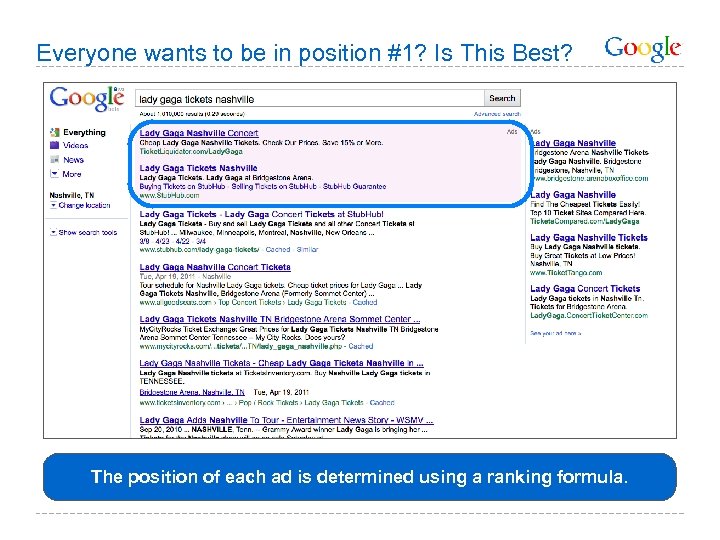This screenshot has width=720, height=540.
Task: Click www.TicketTango.com URL text
Action: pos(566,273)
